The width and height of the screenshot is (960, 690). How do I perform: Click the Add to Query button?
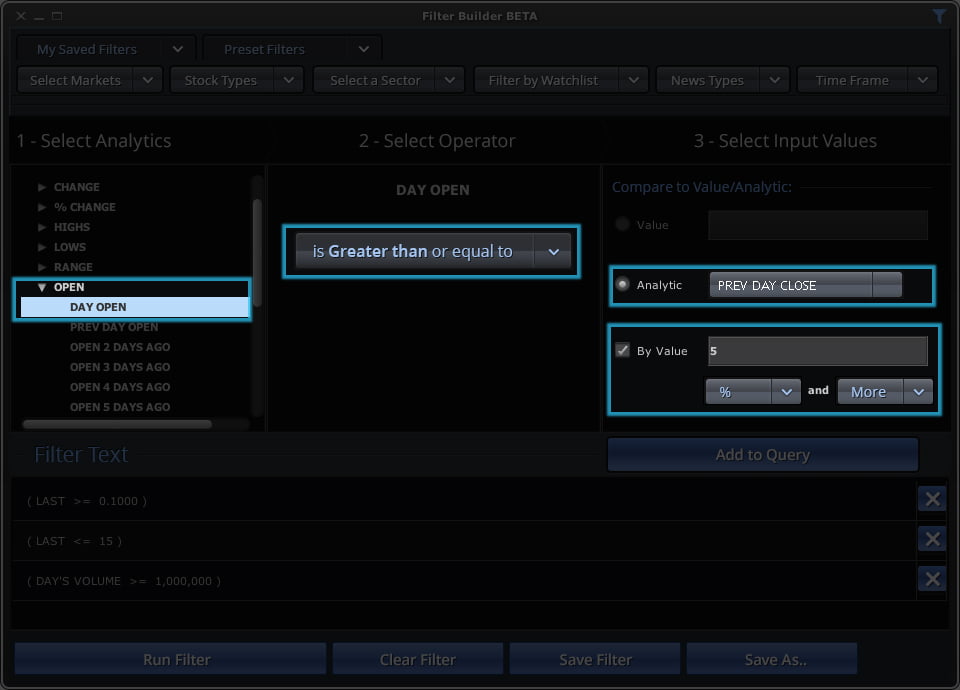point(762,455)
